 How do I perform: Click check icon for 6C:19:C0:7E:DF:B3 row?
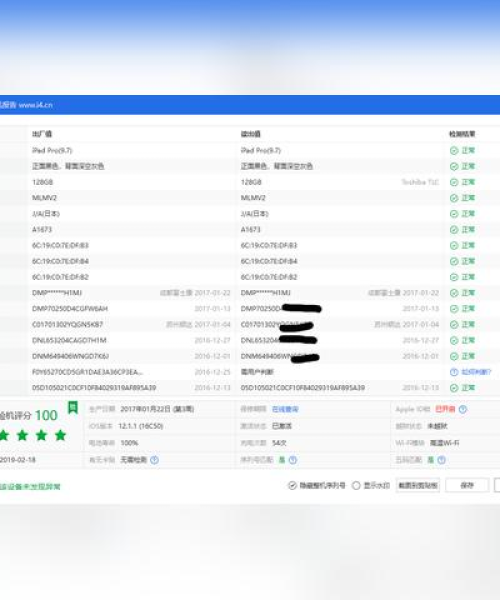pyautogui.click(x=454, y=246)
